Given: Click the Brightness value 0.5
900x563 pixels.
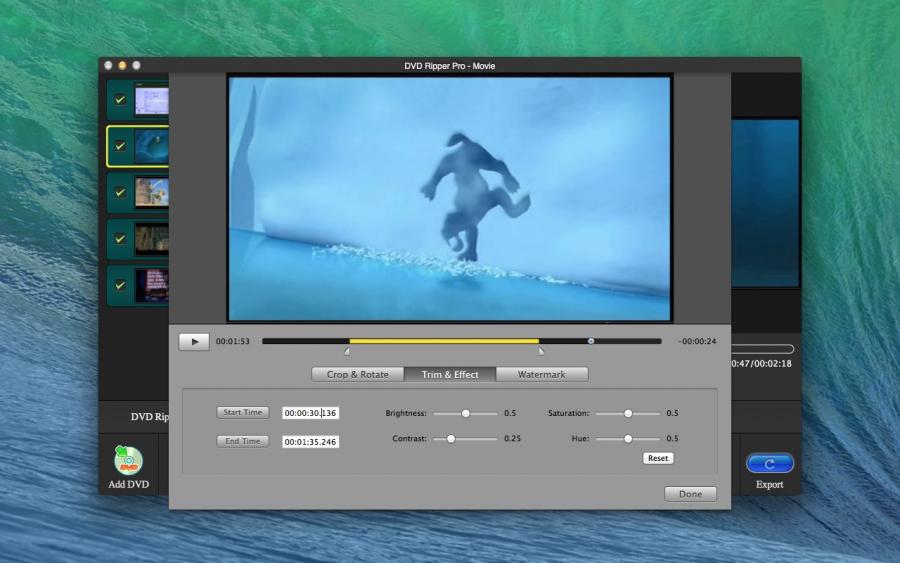Looking at the screenshot, I should click(510, 413).
